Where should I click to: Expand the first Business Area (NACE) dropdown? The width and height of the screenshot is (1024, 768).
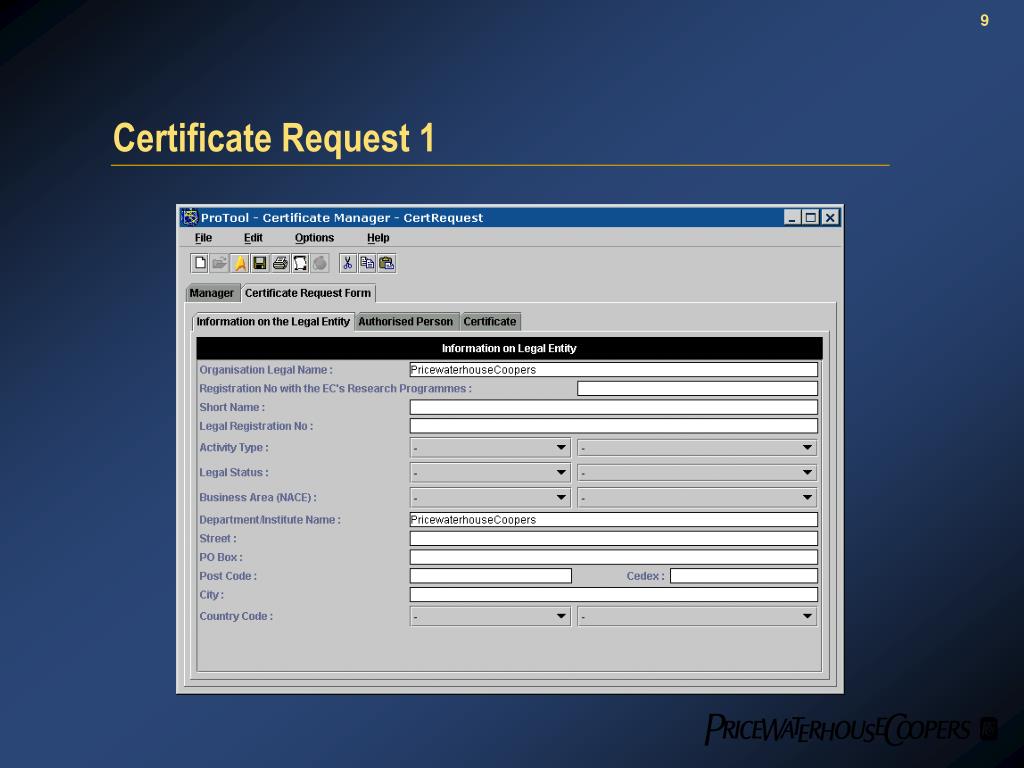point(490,497)
